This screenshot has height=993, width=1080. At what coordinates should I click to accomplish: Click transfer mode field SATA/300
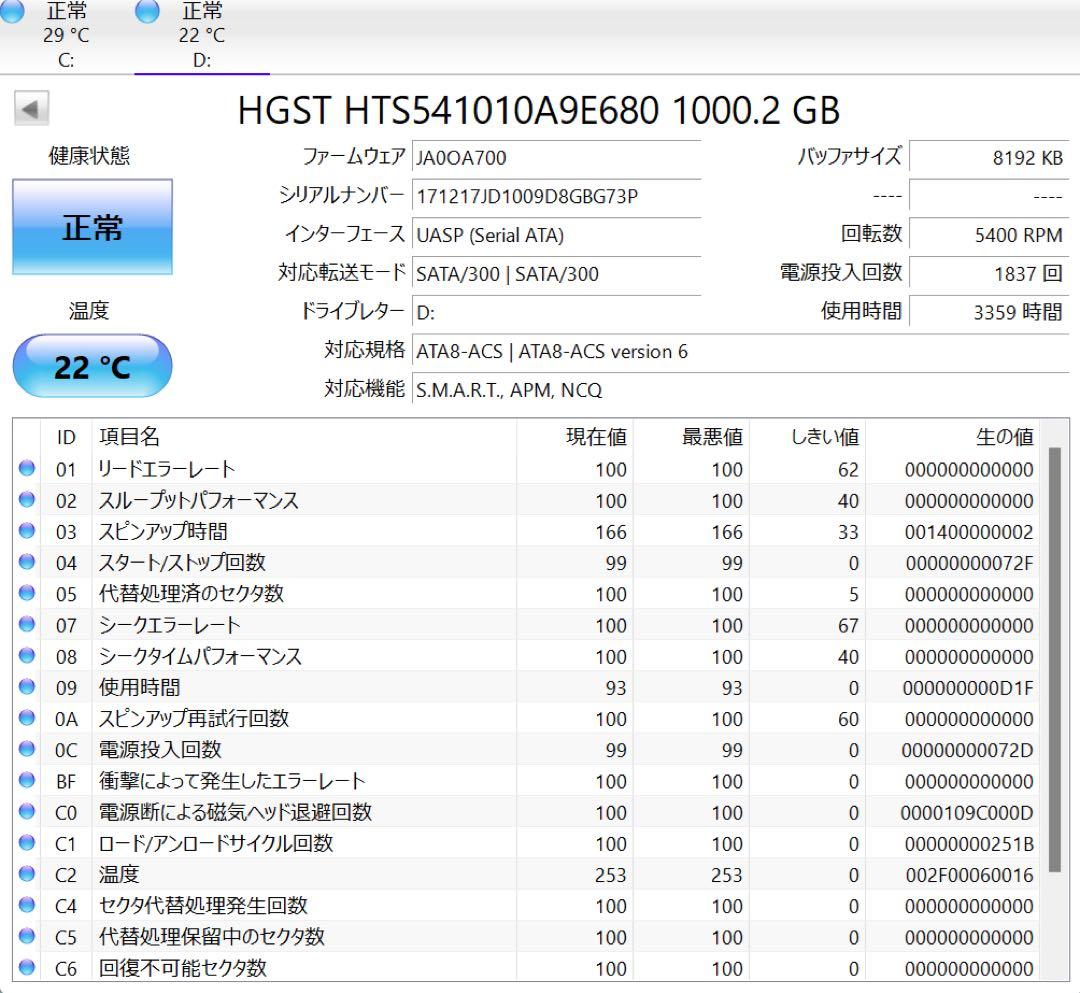(x=556, y=273)
